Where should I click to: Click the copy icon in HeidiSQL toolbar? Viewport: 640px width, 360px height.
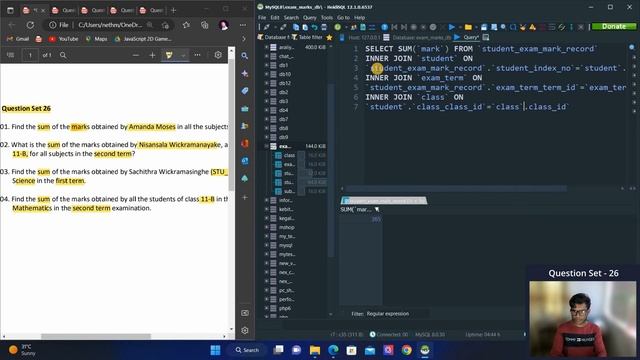296,27
